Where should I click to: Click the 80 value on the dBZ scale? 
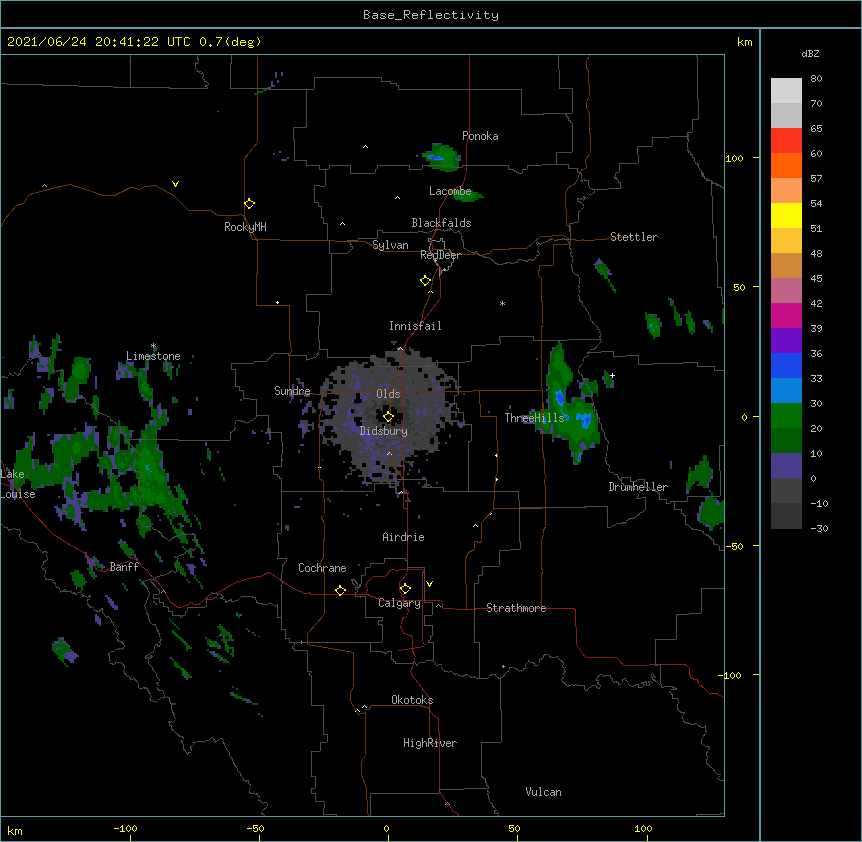pos(816,79)
